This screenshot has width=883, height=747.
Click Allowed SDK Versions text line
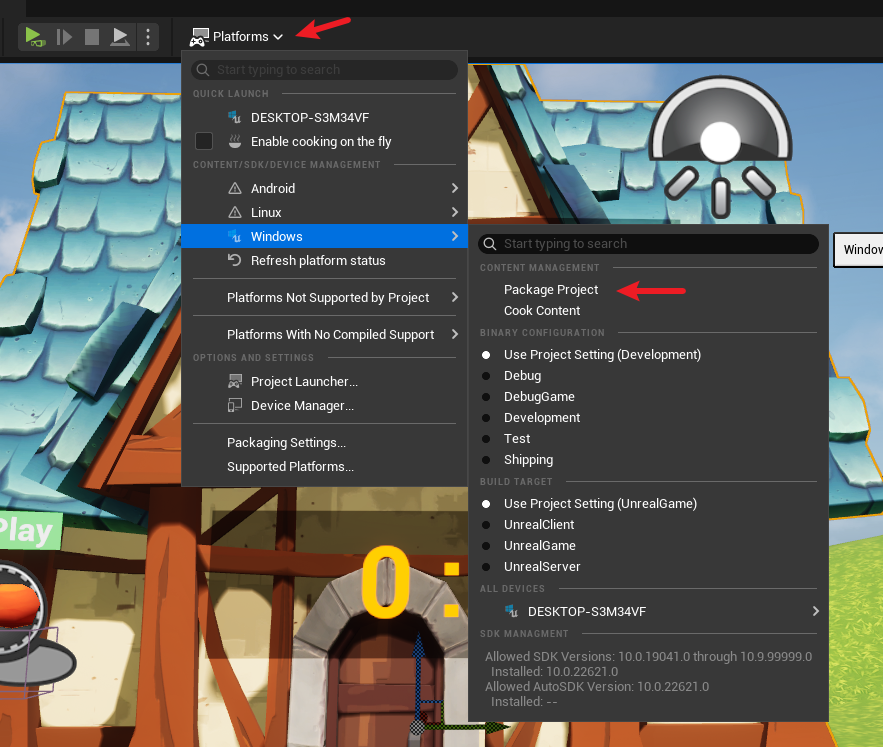point(648,657)
